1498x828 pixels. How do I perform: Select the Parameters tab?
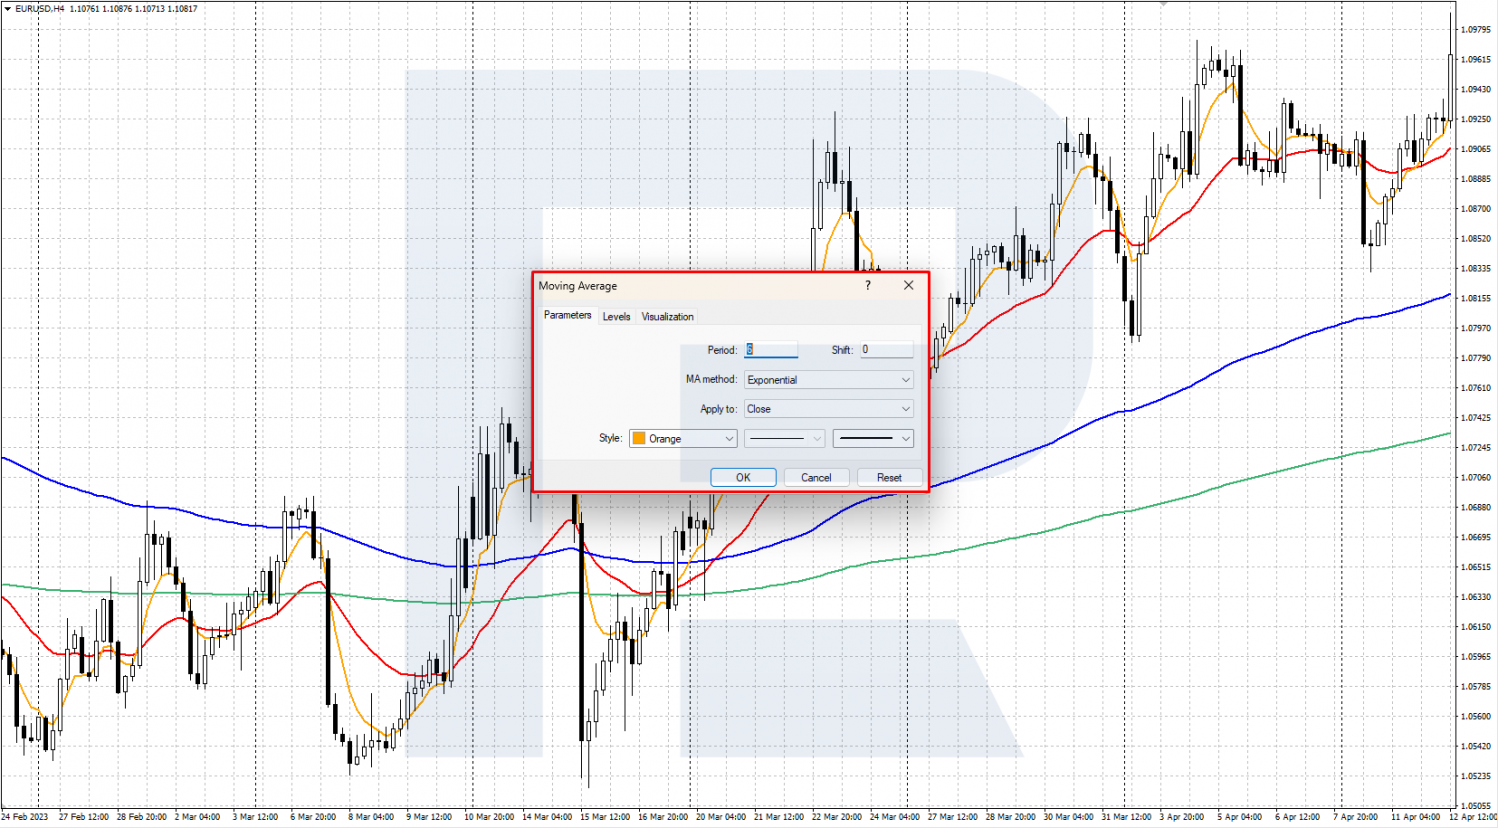[567, 315]
